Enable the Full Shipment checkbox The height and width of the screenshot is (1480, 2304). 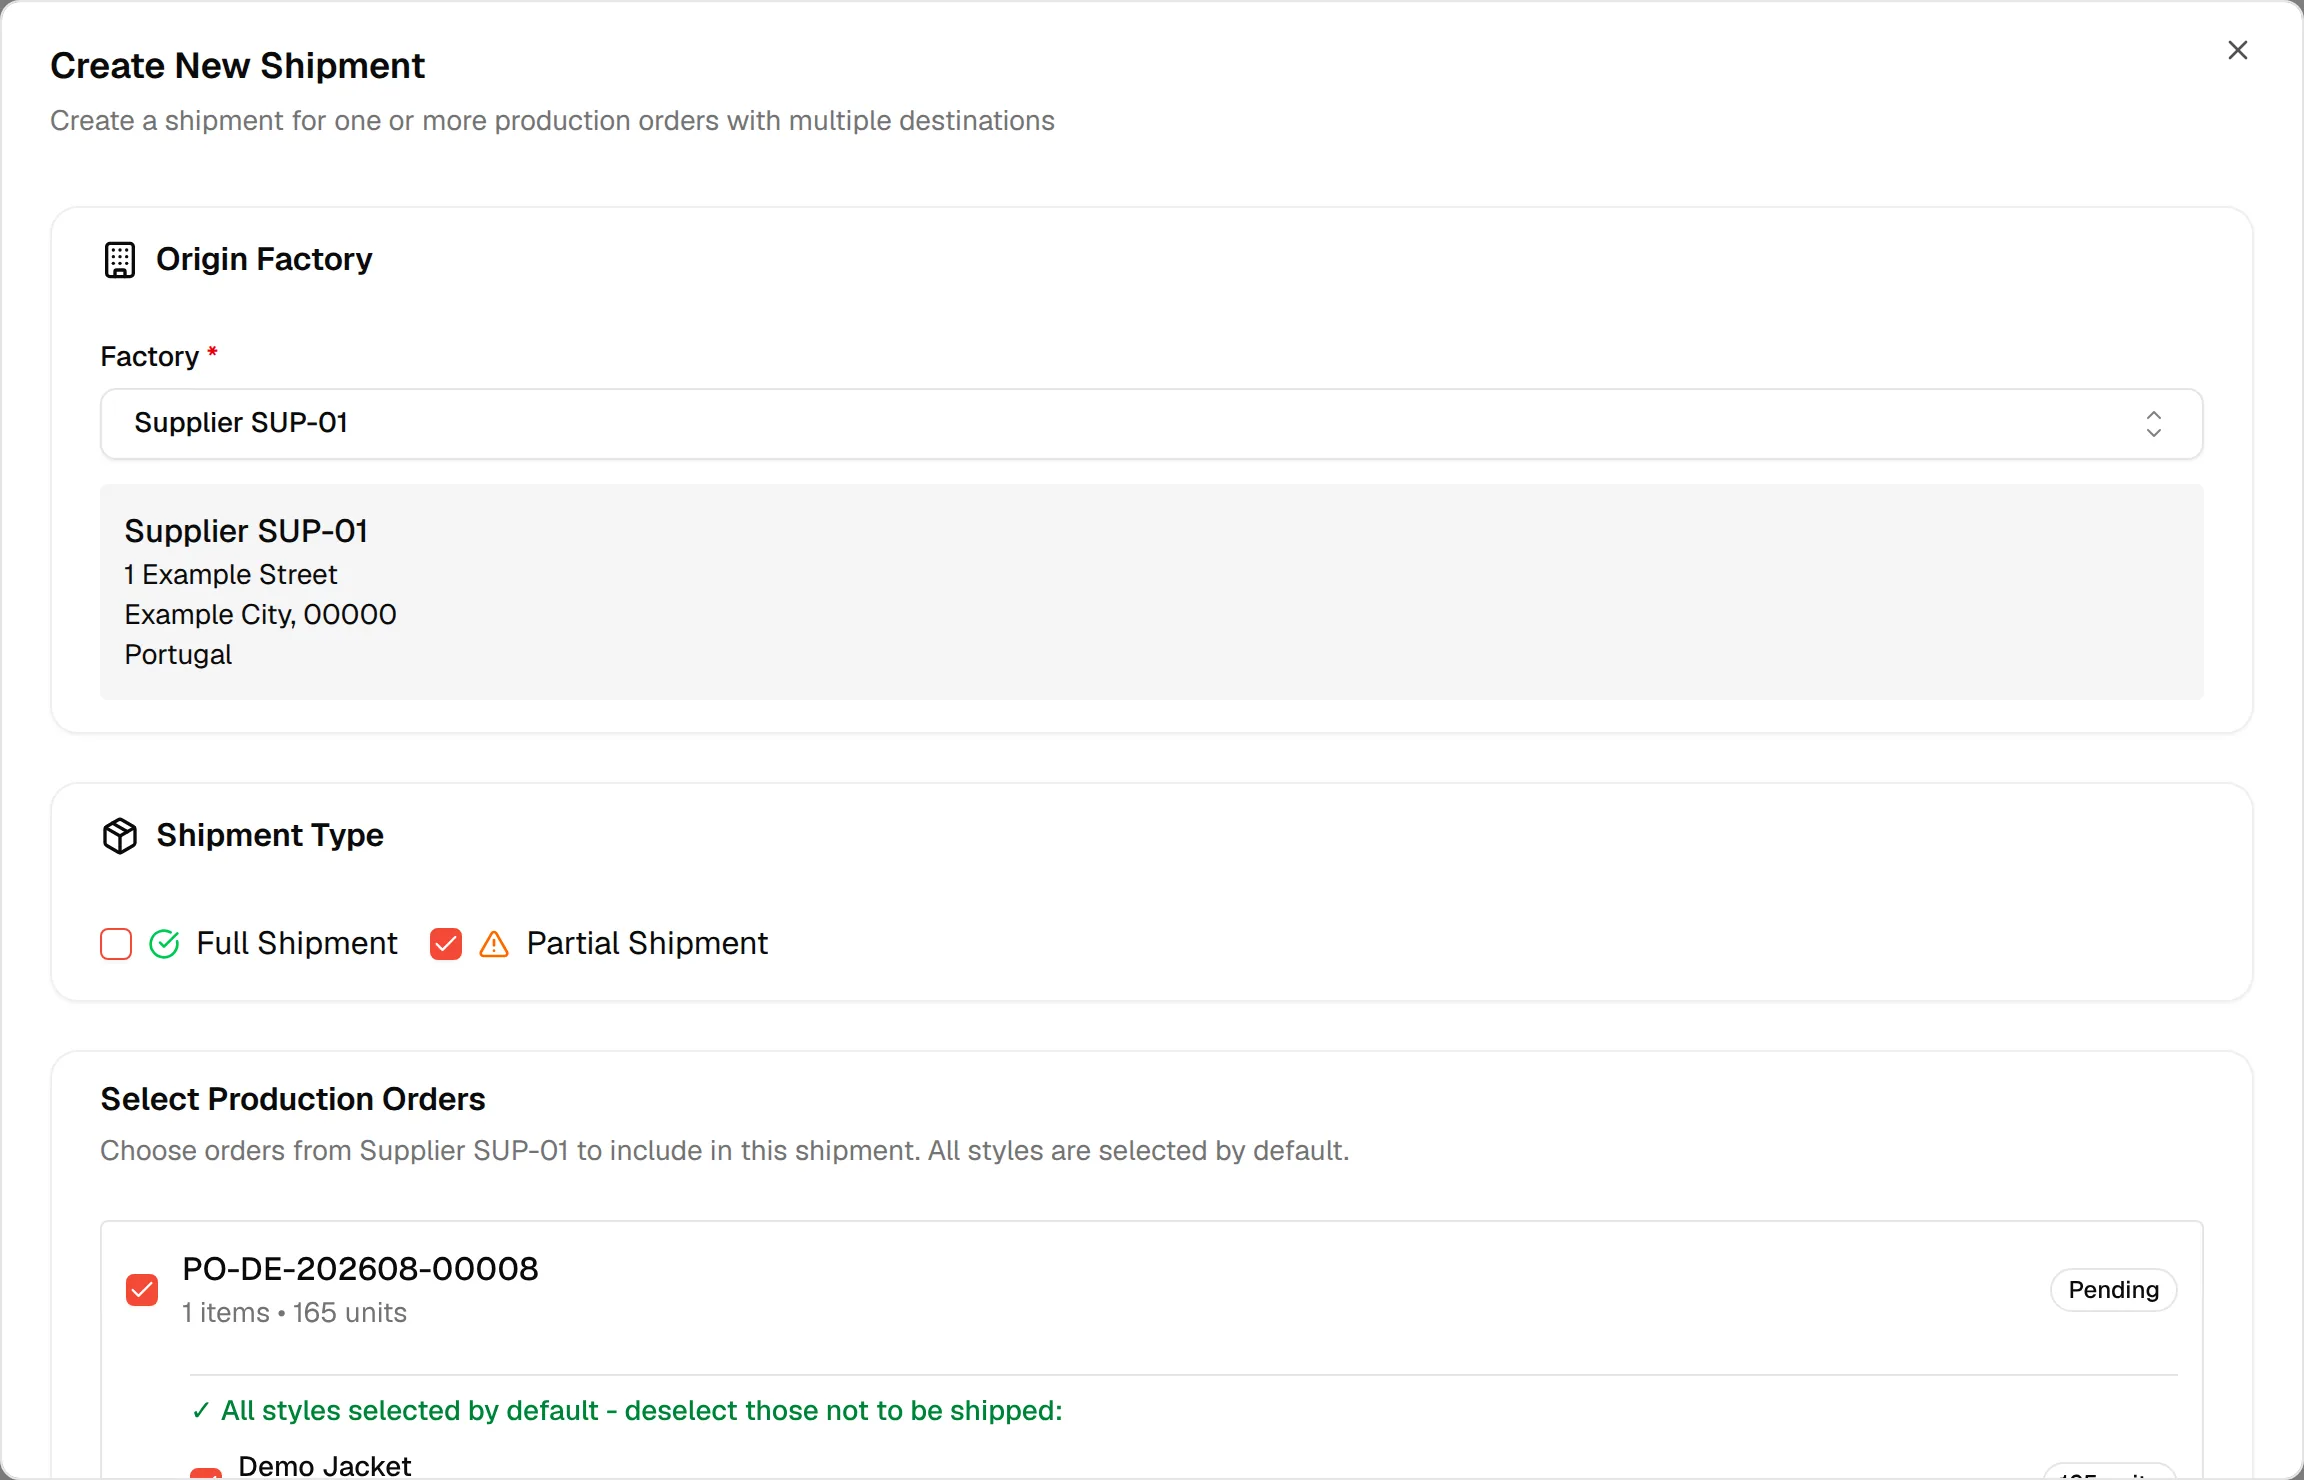point(116,944)
